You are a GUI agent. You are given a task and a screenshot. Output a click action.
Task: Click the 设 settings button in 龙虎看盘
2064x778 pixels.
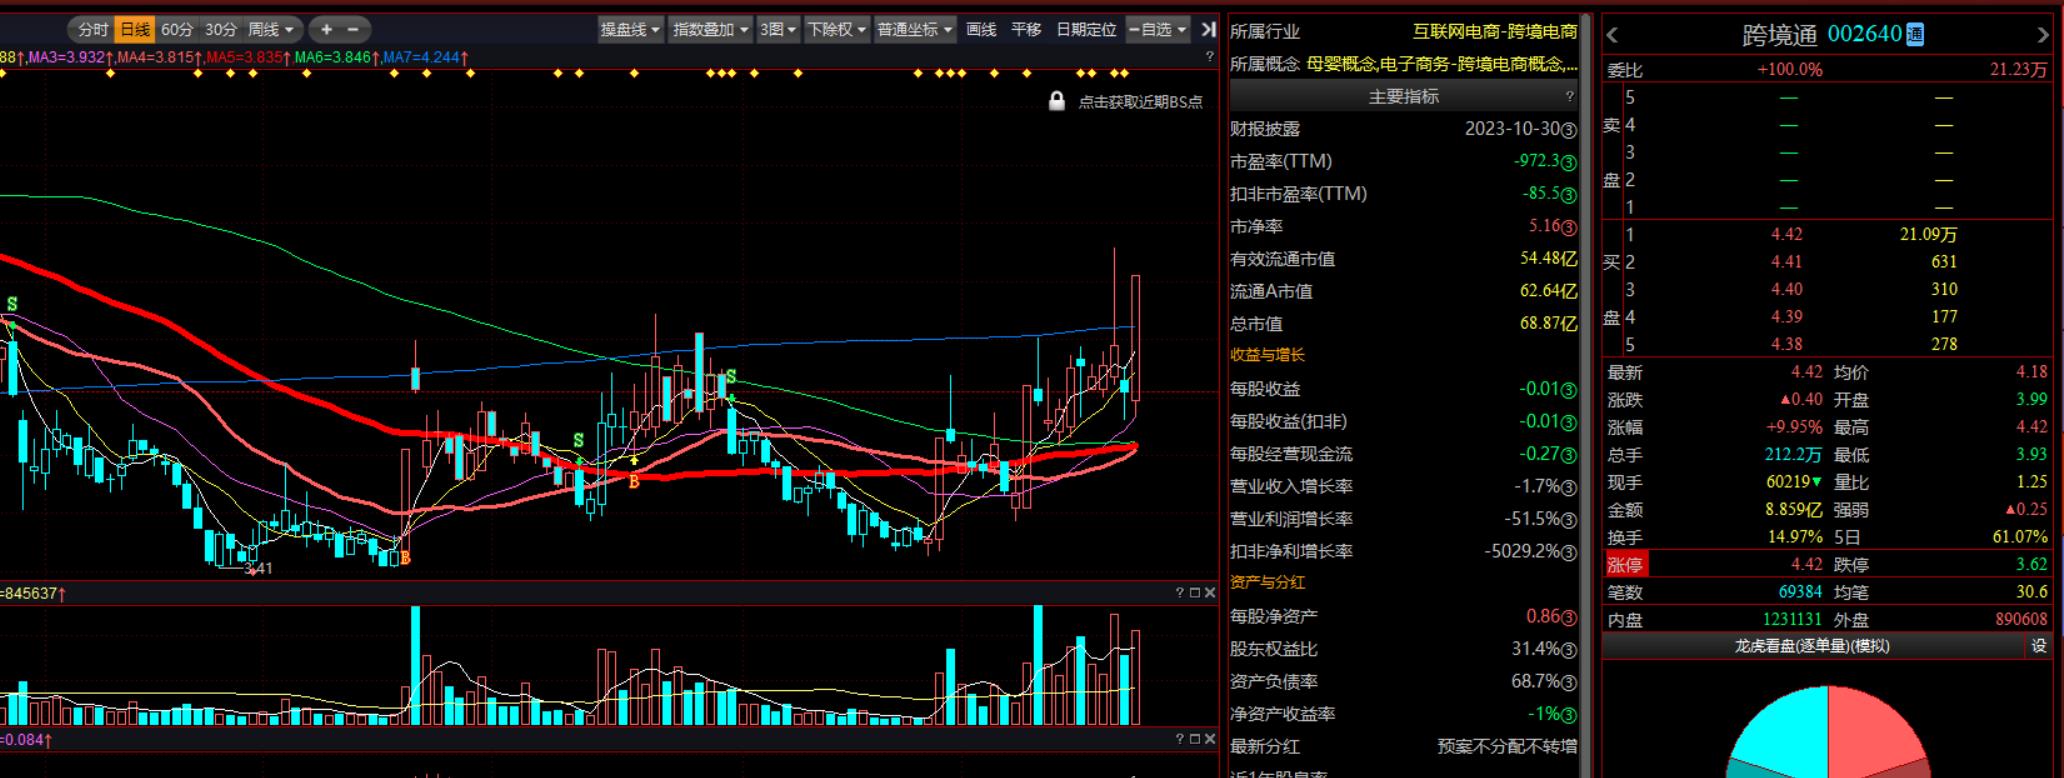[2038, 647]
